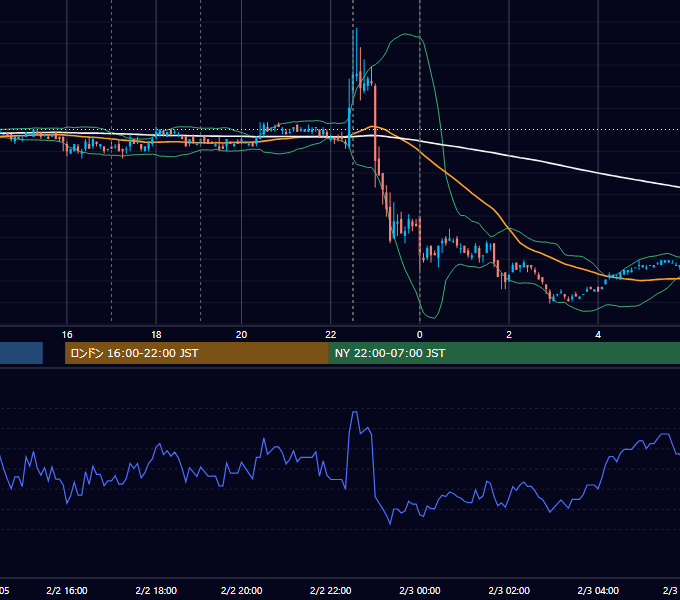Image resolution: width=680 pixels, height=600 pixels.
Task: Select the NY 22:00-07:00 JST session bar
Action: [x=504, y=353]
